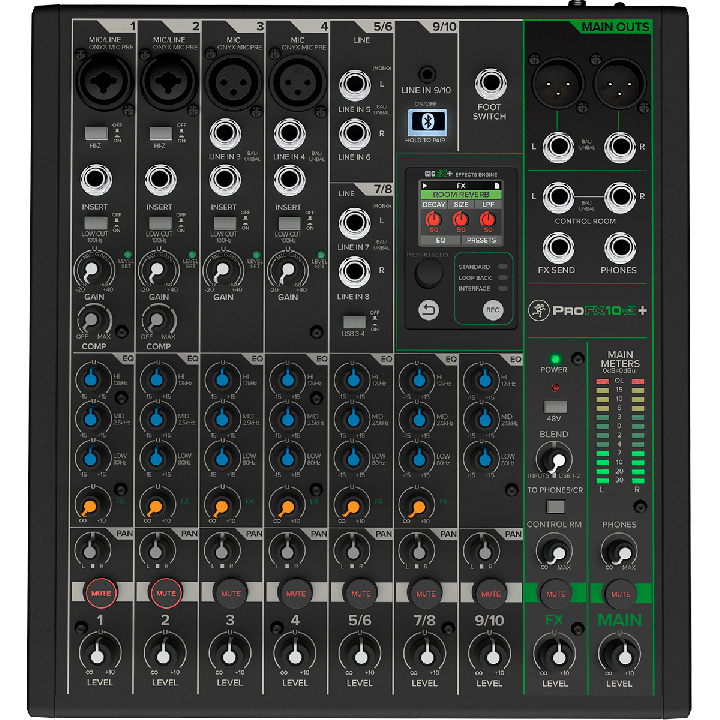Hit the REC button in effects section
Image resolution: width=720 pixels, height=720 pixels.
tap(493, 310)
